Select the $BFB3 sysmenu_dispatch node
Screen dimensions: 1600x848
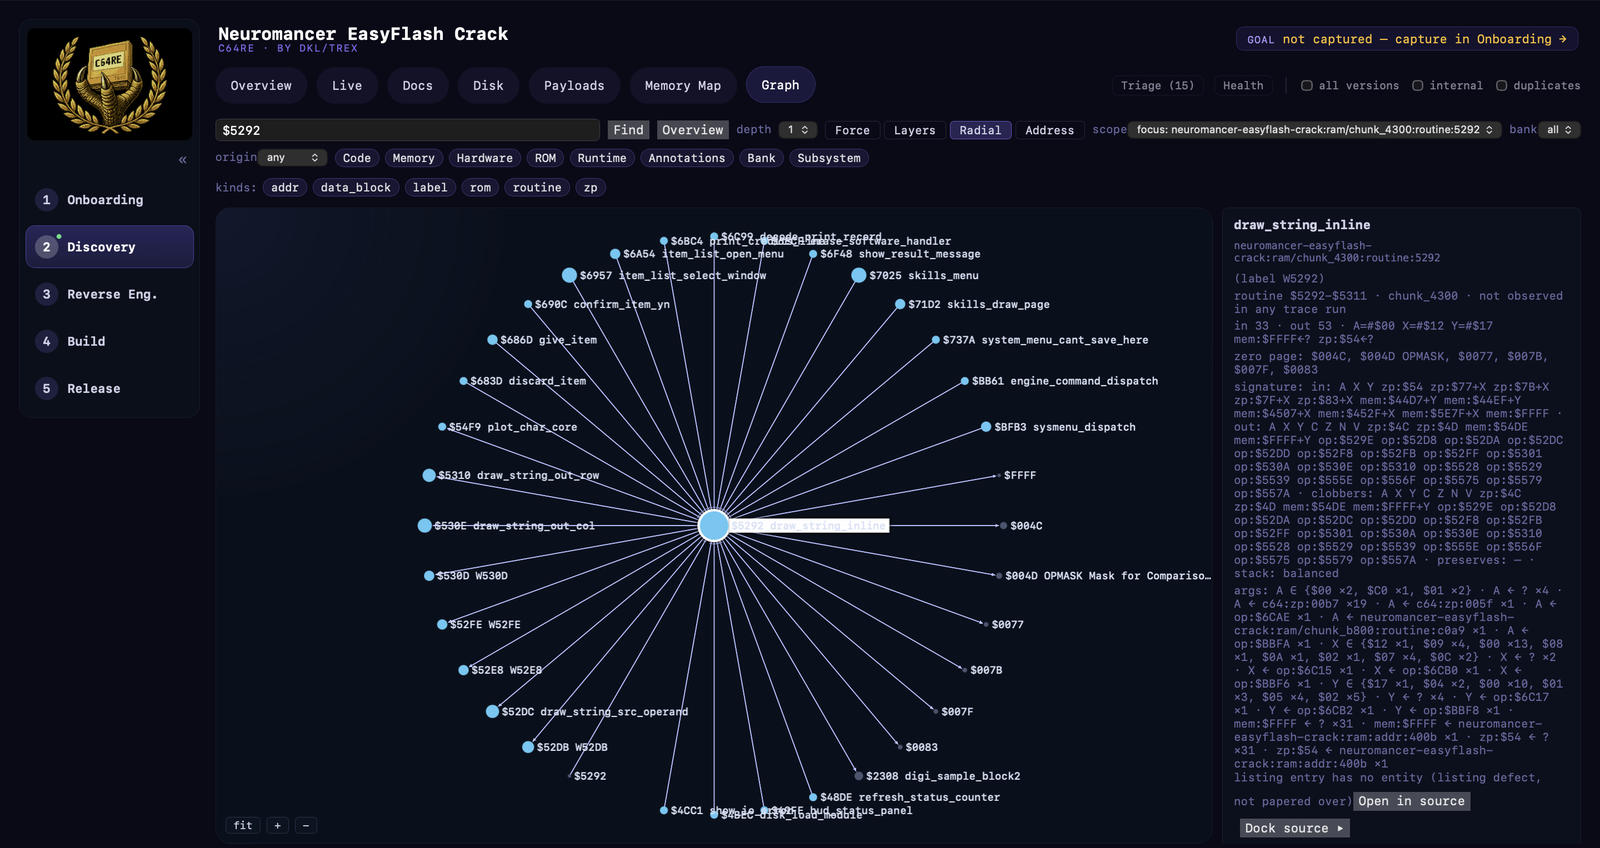point(986,427)
